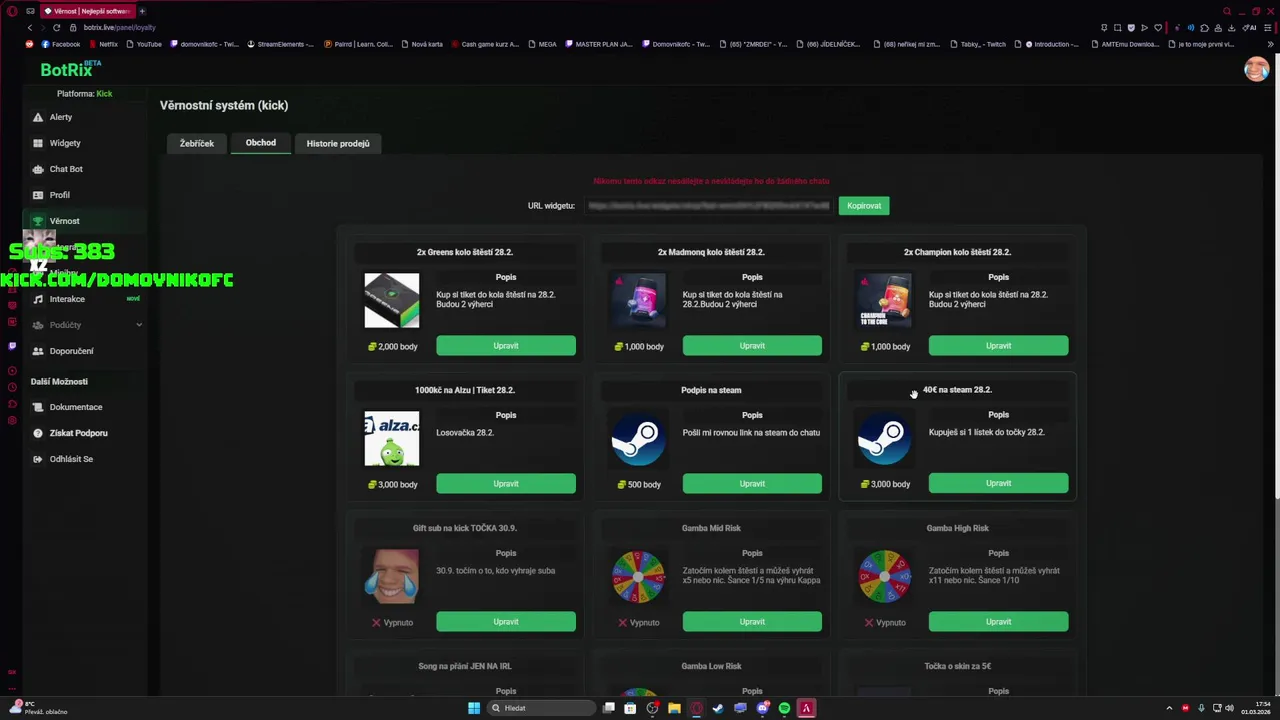Open Discord from the taskbar
This screenshot has width=1280, height=720.
762,708
